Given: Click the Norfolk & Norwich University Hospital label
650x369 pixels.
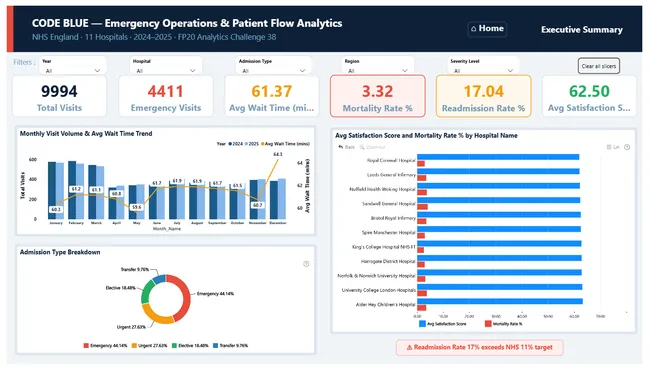Looking at the screenshot, I should (x=376, y=276).
